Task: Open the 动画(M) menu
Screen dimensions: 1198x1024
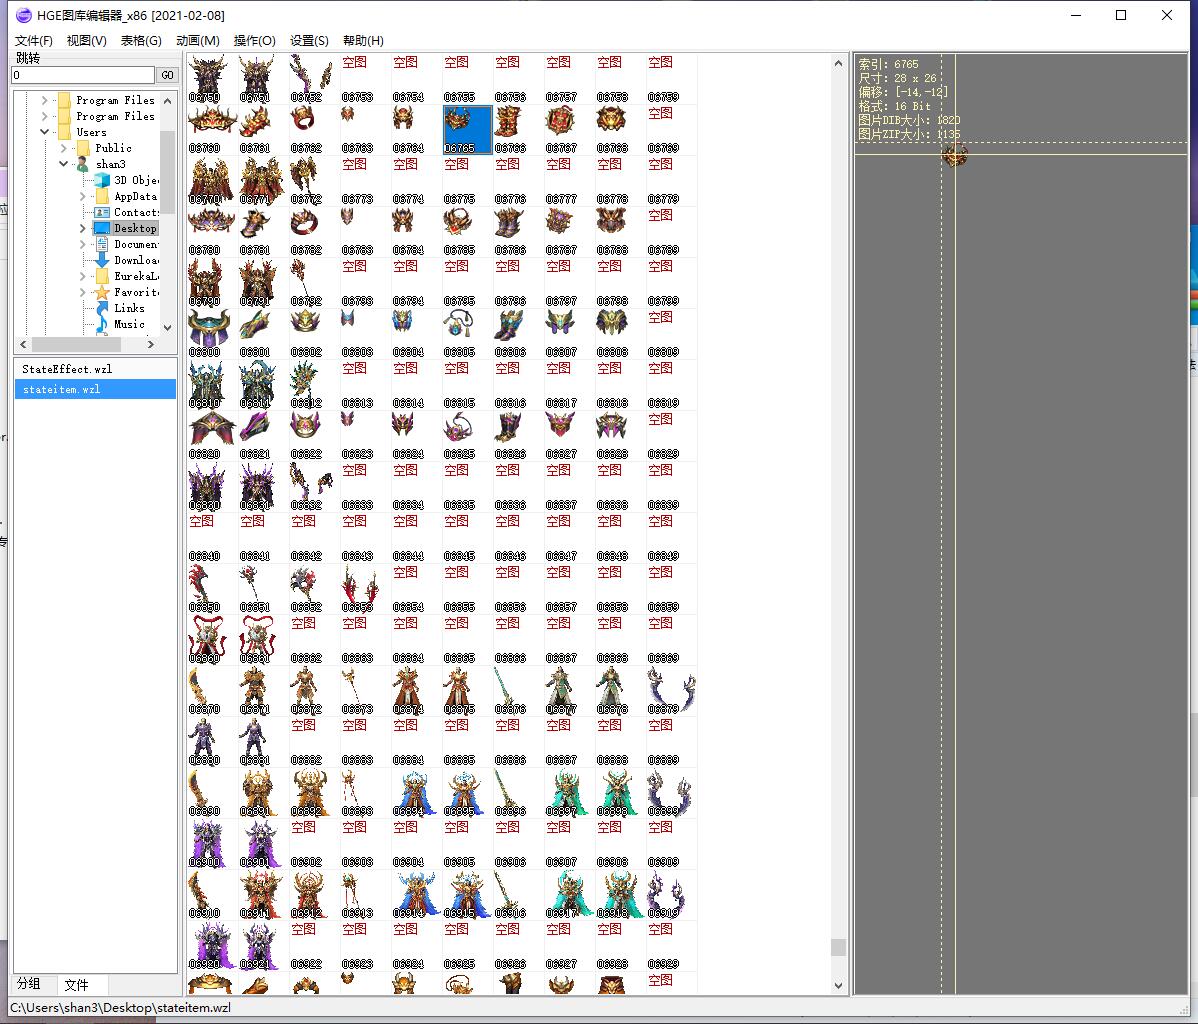Action: point(198,41)
